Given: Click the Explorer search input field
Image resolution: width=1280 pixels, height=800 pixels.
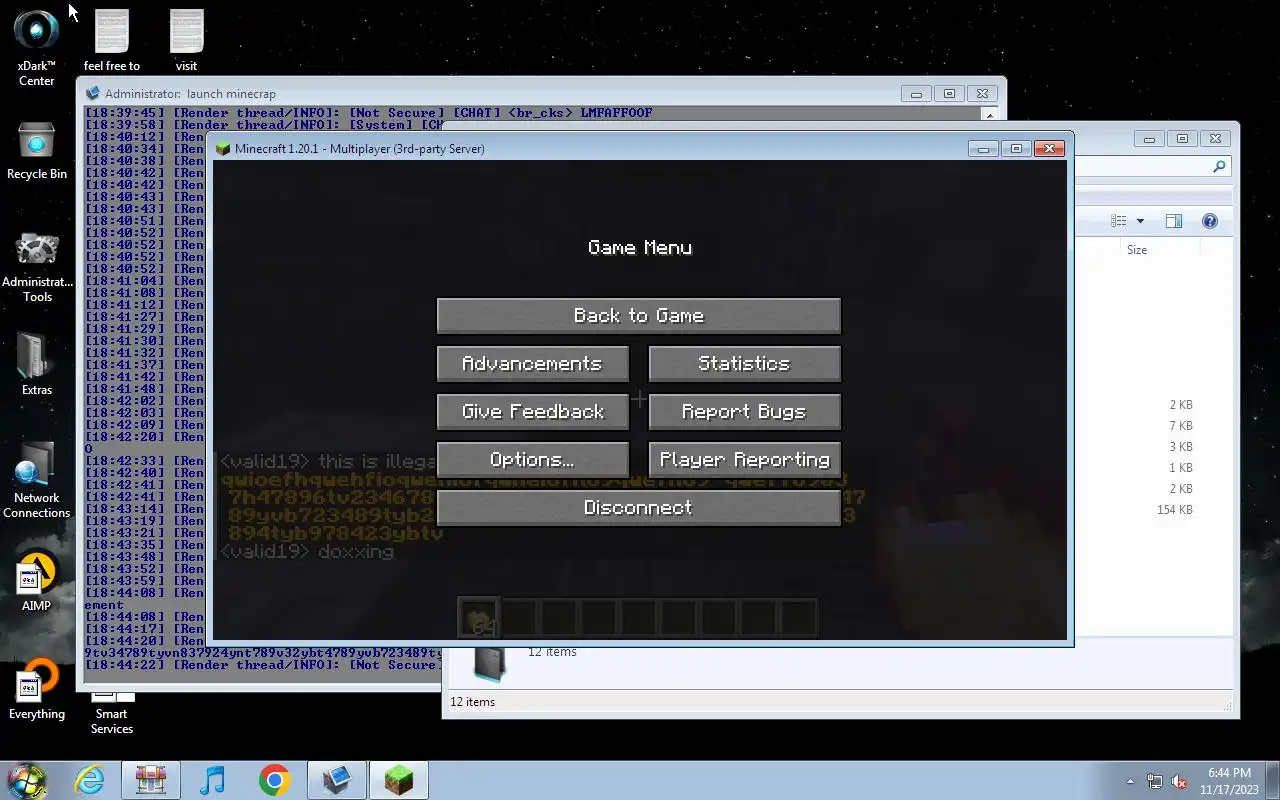Looking at the screenshot, I should [1150, 167].
